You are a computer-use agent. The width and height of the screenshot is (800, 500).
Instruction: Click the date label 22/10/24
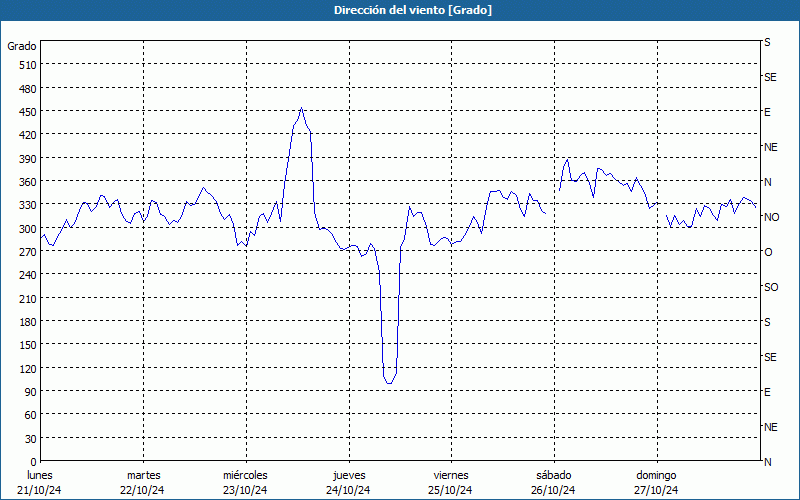pyautogui.click(x=142, y=490)
